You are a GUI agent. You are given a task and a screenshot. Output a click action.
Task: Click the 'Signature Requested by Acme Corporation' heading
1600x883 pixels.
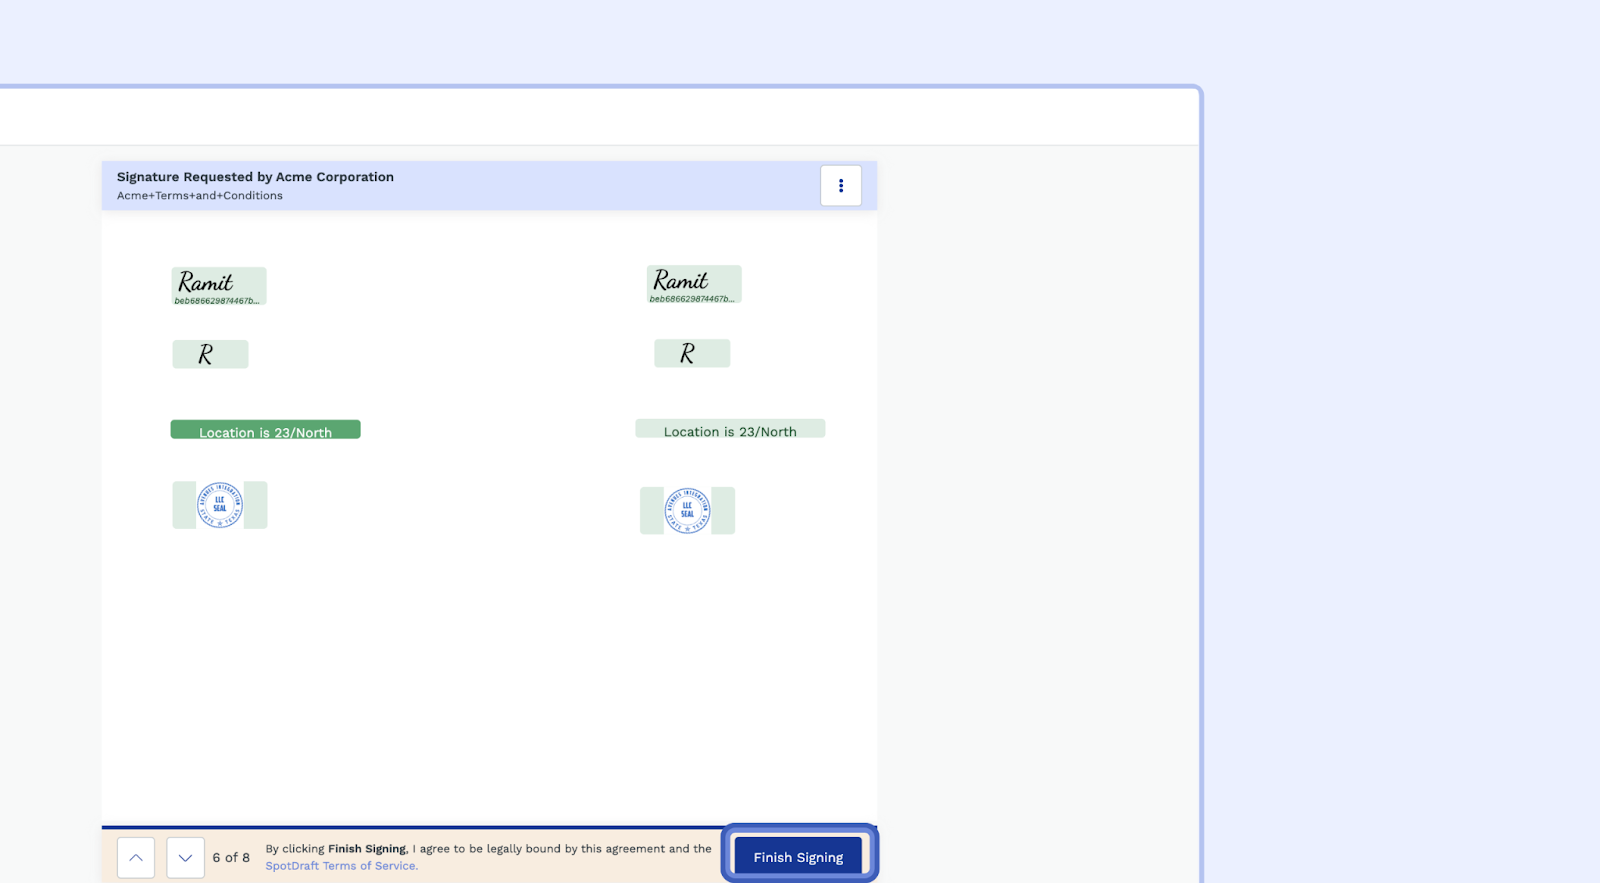255,177
